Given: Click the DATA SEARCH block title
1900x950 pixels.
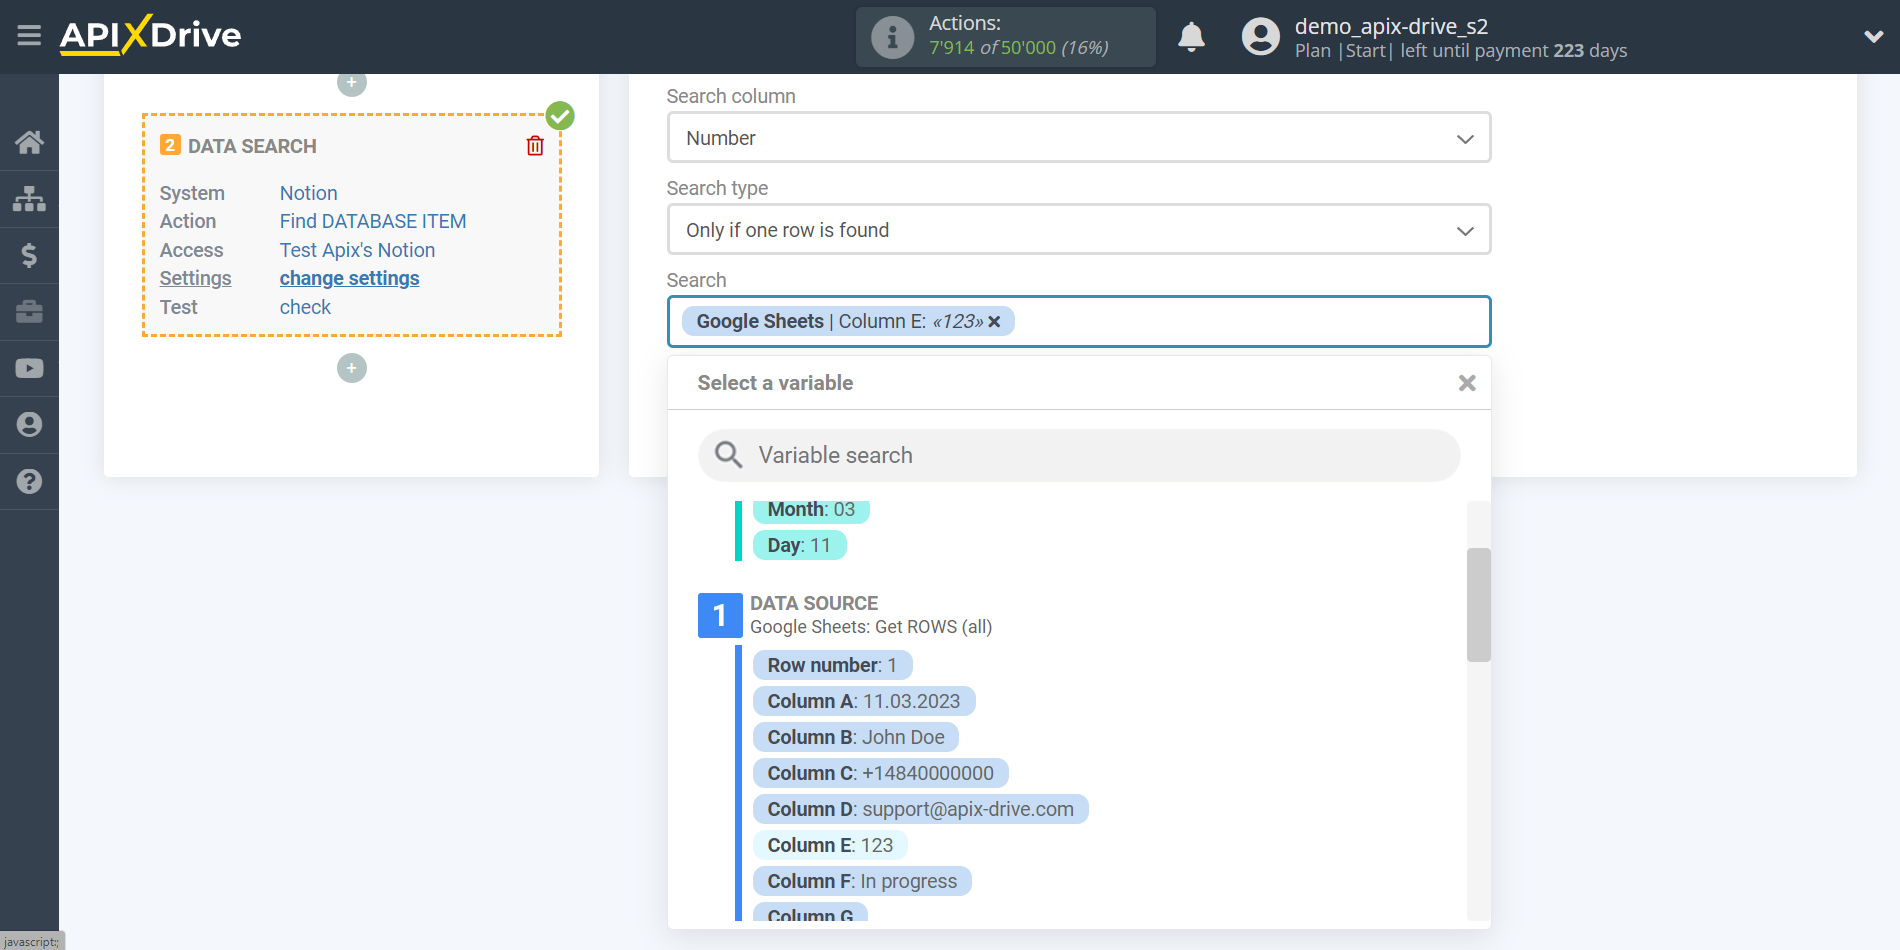Looking at the screenshot, I should [x=252, y=146].
